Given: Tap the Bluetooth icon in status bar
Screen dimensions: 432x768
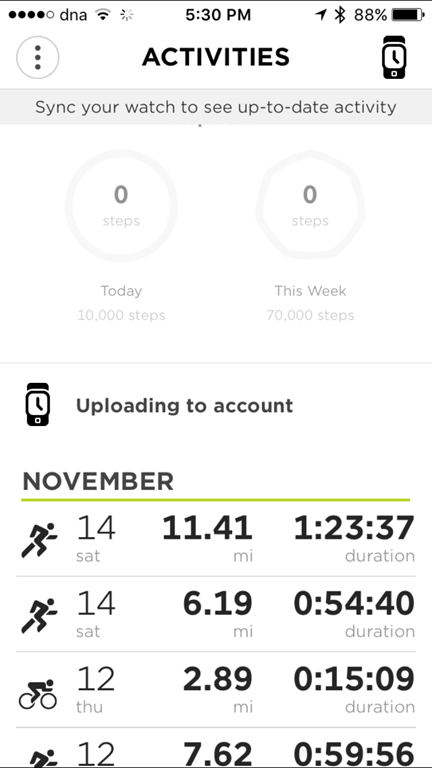Looking at the screenshot, I should [339, 15].
